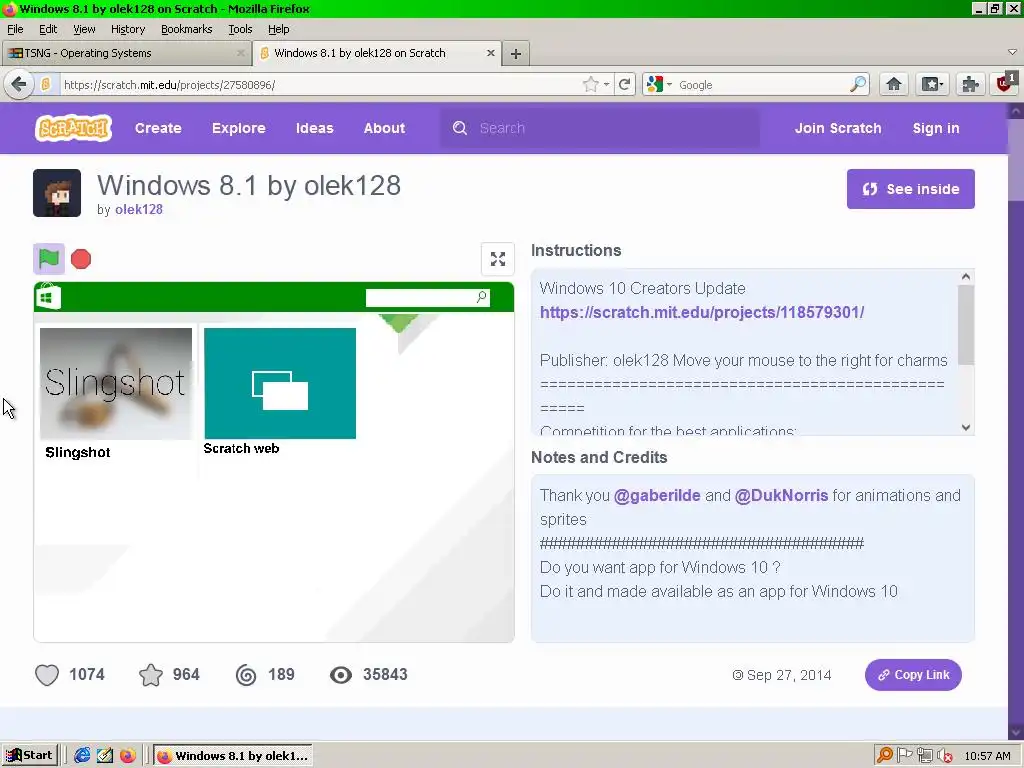1024x768 pixels.
Task: Click Explore in Scratch navigation
Action: [x=238, y=128]
